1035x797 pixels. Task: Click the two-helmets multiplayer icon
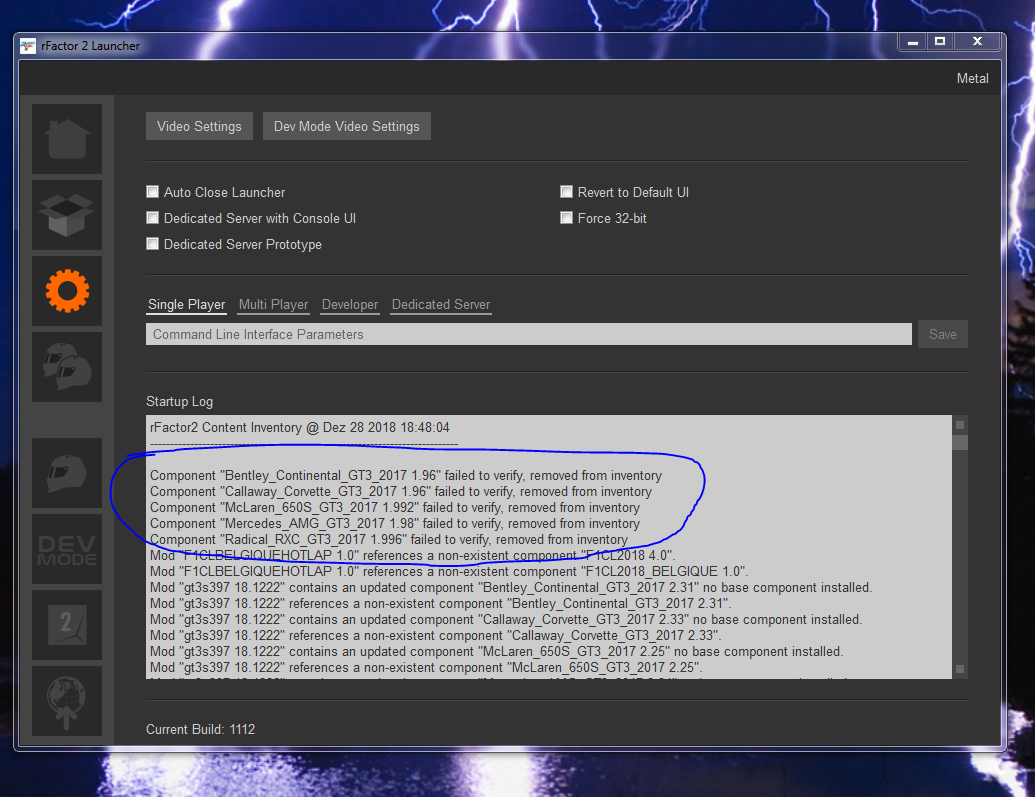pos(67,367)
